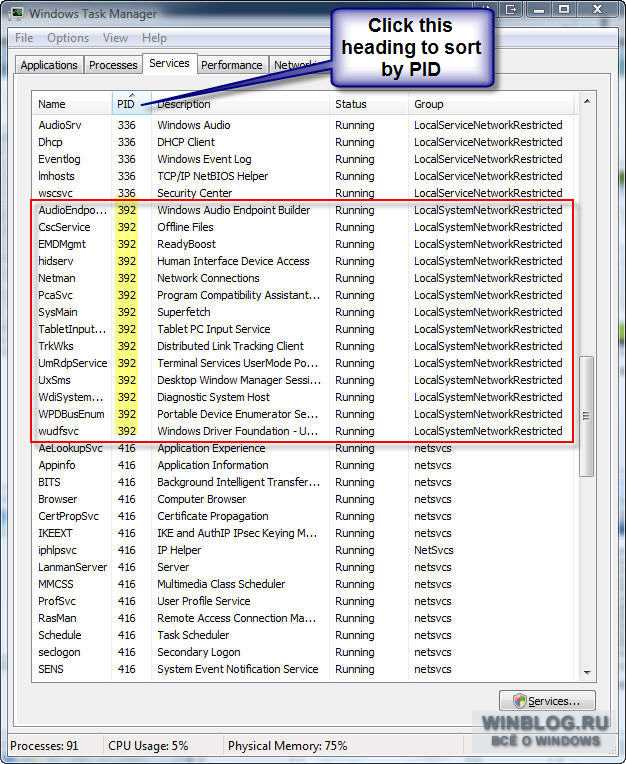Switch to the Applications tab
626x764 pixels.
tap(49, 65)
